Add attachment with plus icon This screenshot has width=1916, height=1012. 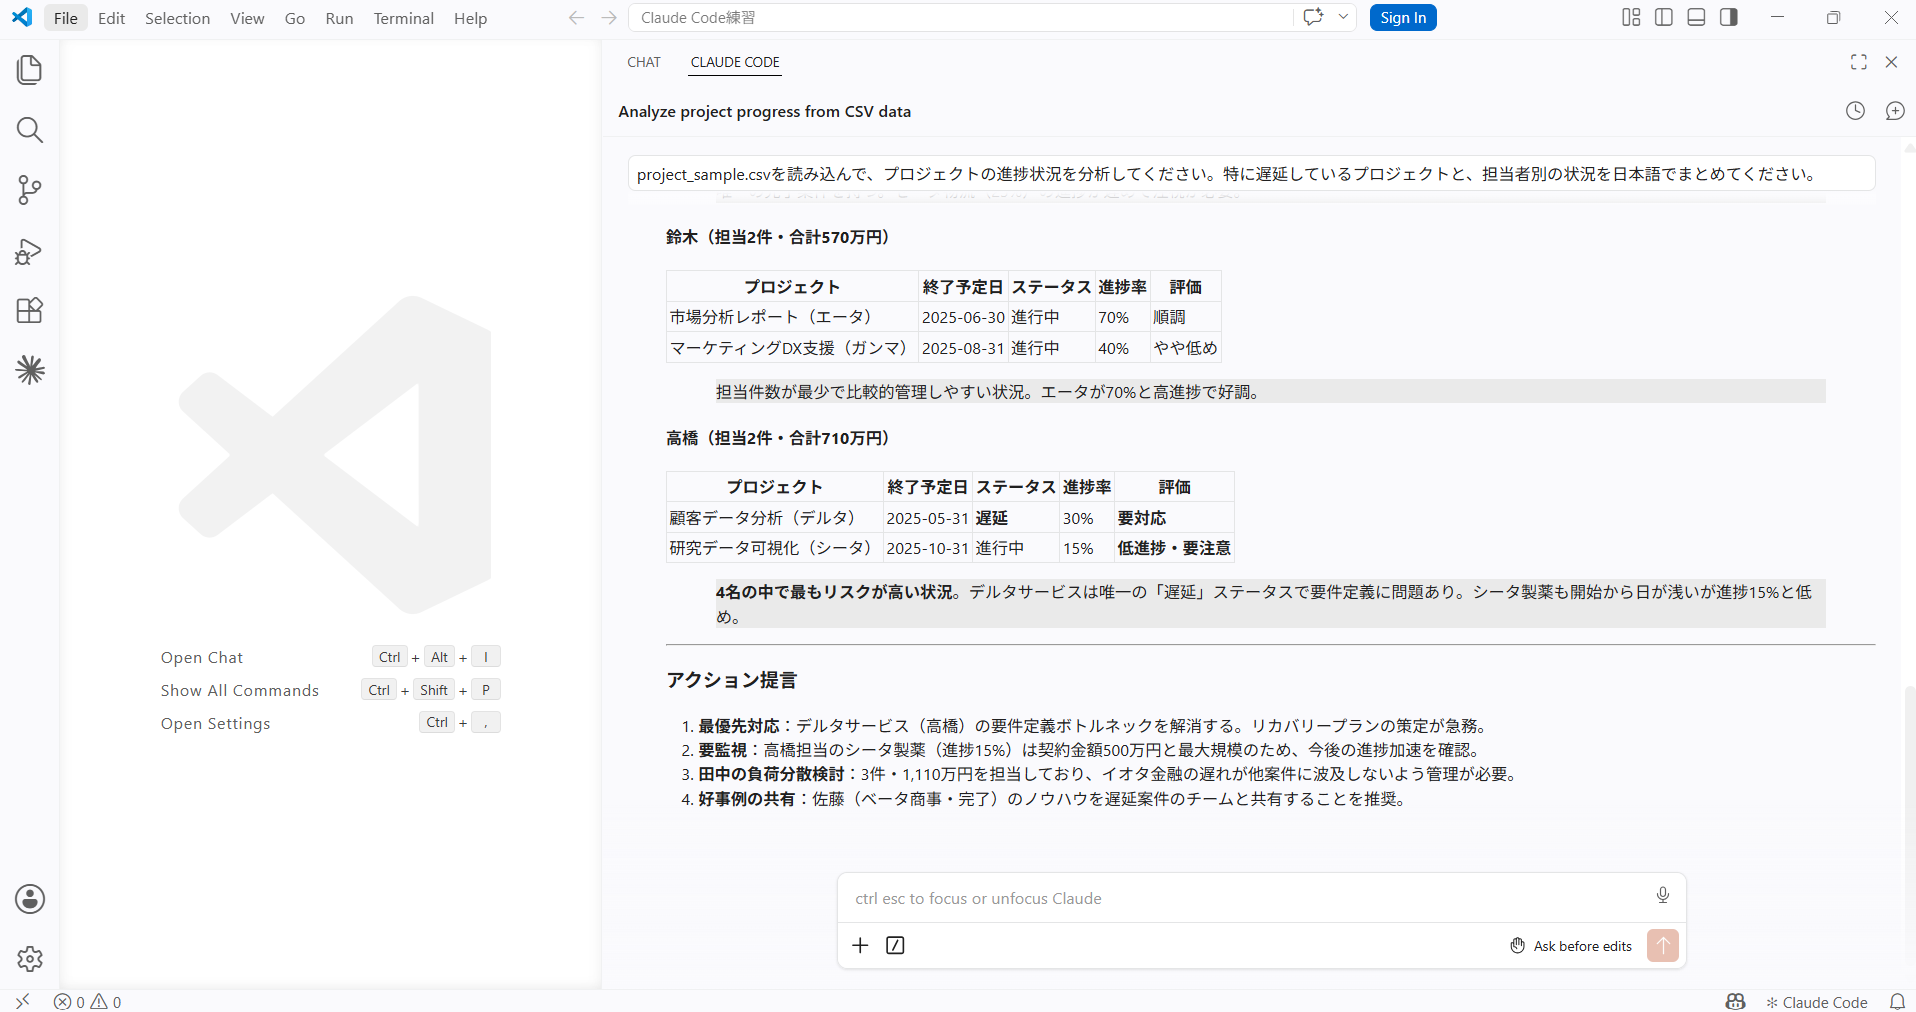click(860, 945)
